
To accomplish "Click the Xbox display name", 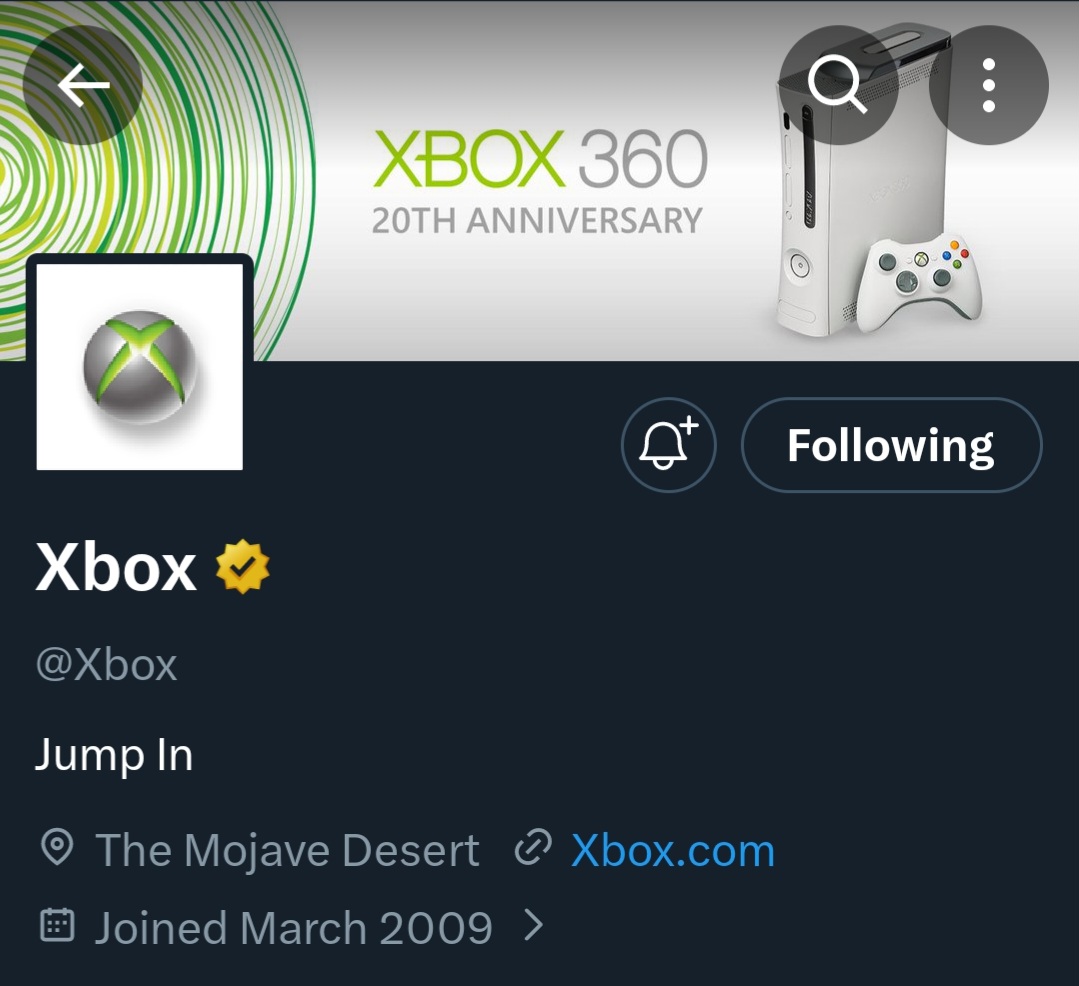I will pos(116,568).
